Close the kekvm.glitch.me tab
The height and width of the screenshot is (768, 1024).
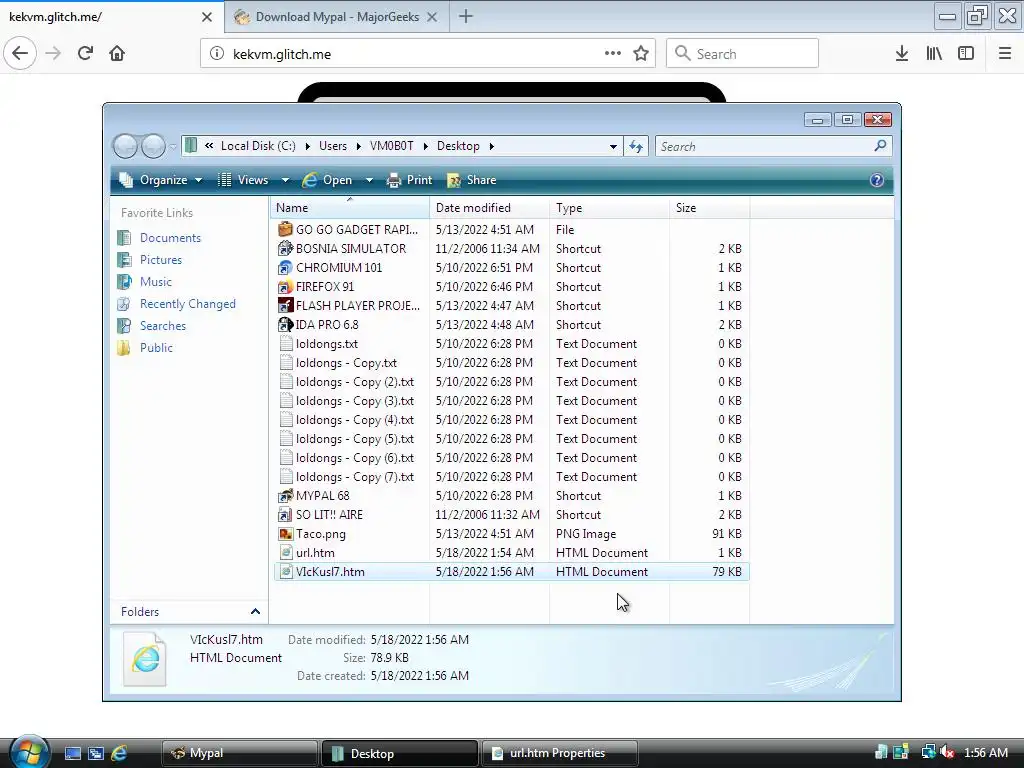pyautogui.click(x=207, y=17)
